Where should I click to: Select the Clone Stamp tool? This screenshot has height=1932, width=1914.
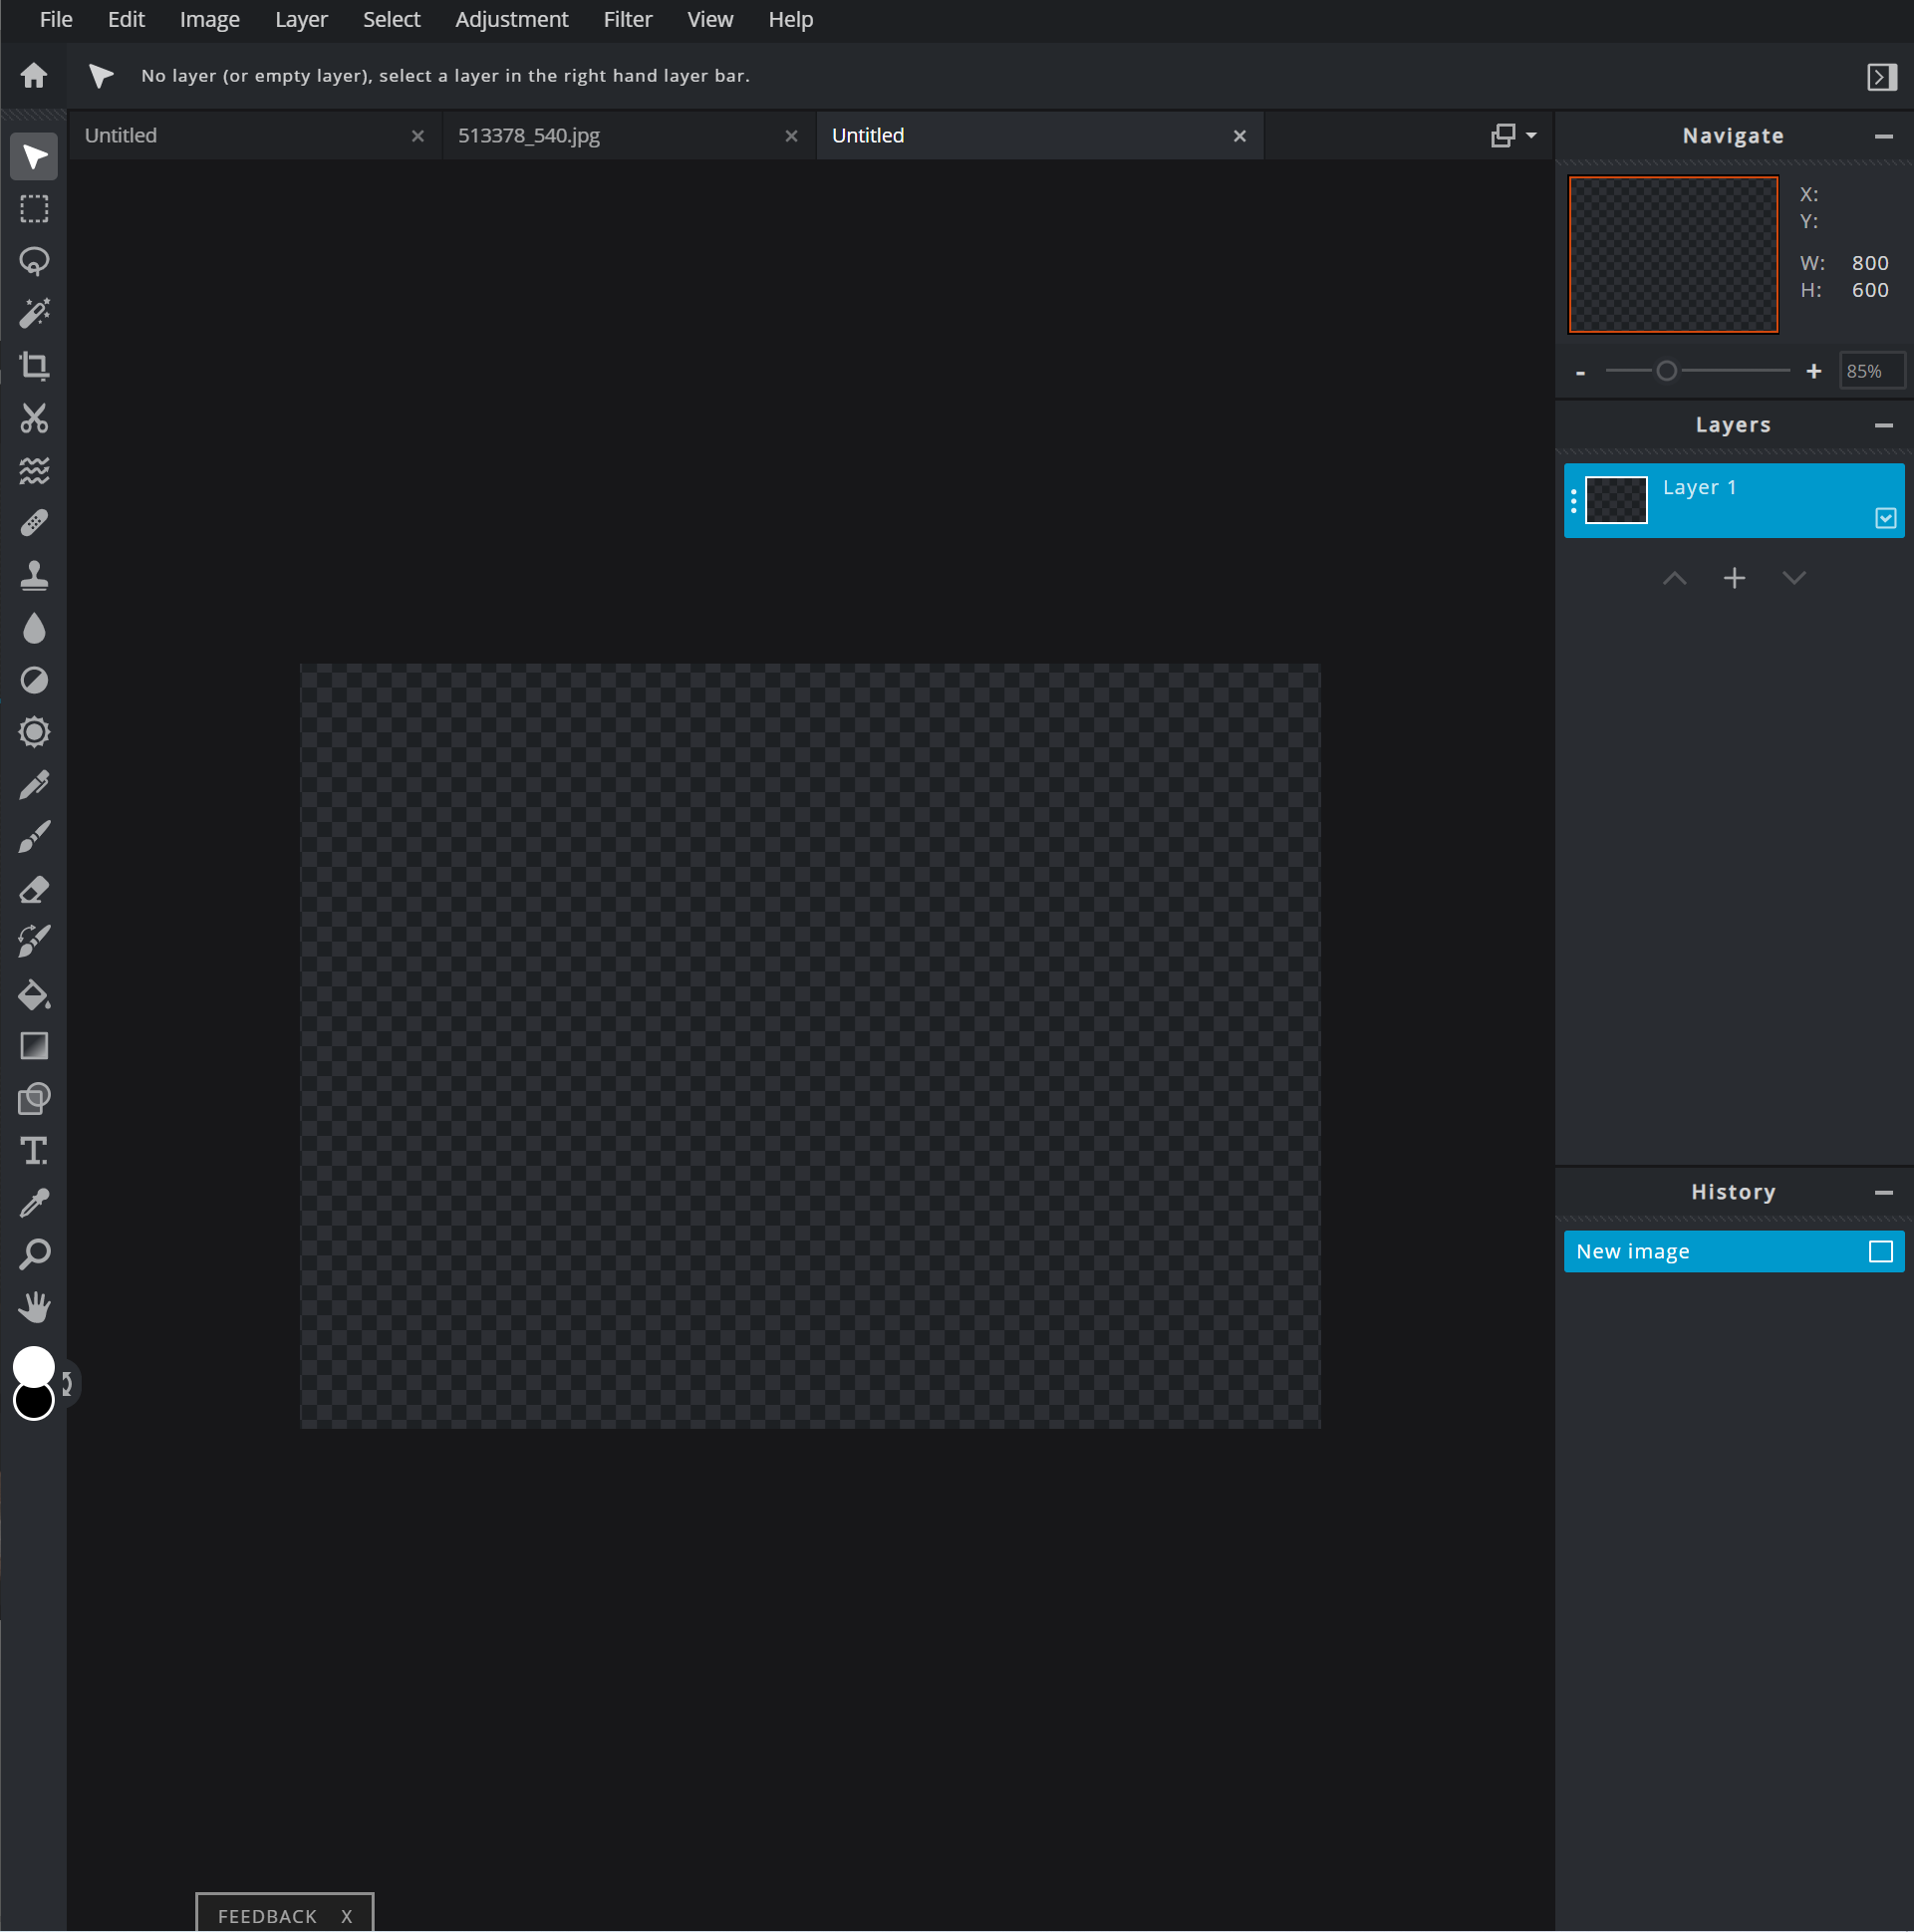coord(34,575)
